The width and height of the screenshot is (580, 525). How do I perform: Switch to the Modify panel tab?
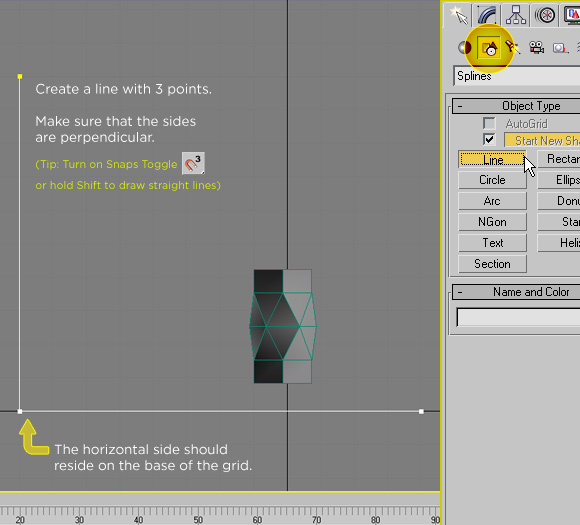(x=486, y=15)
